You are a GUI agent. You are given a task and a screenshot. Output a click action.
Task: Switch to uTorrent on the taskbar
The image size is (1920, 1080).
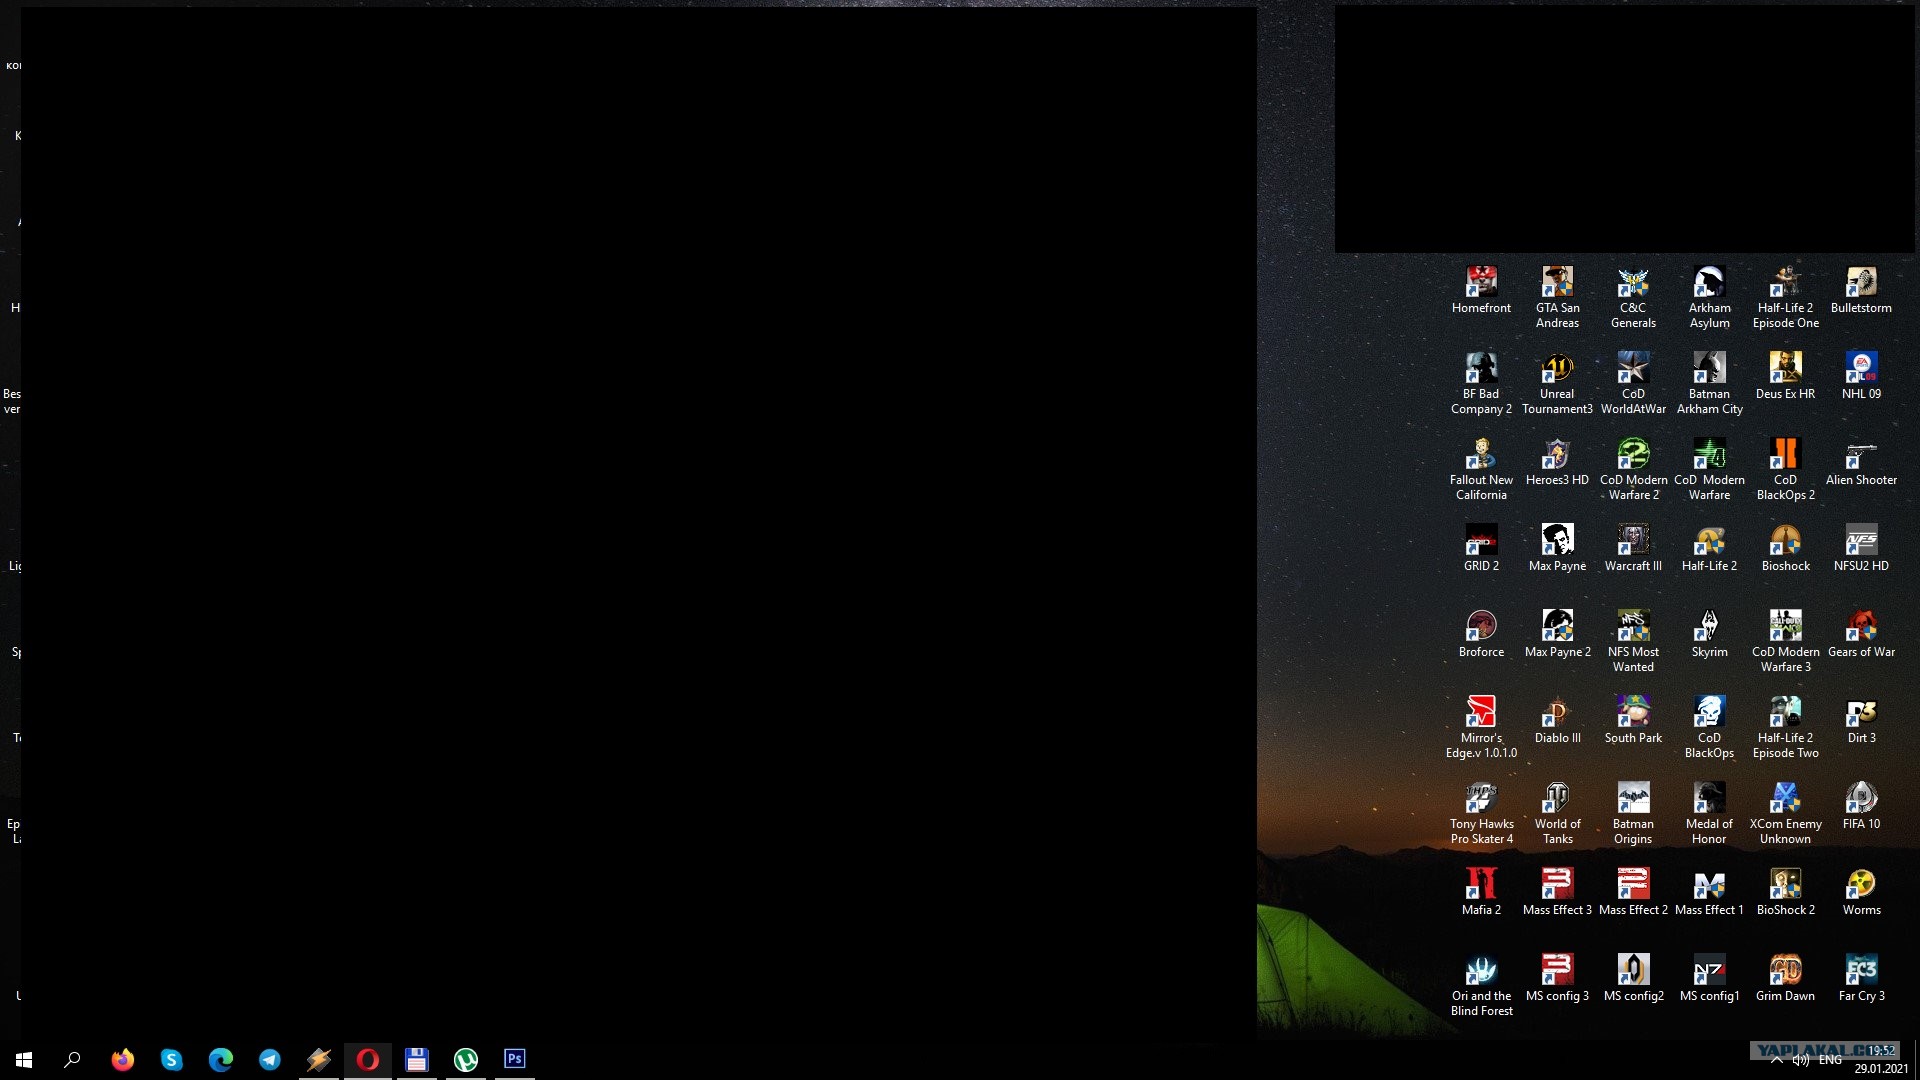466,1059
